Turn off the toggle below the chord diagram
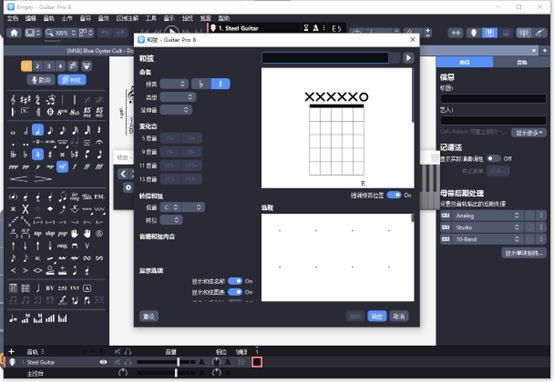 394,195
